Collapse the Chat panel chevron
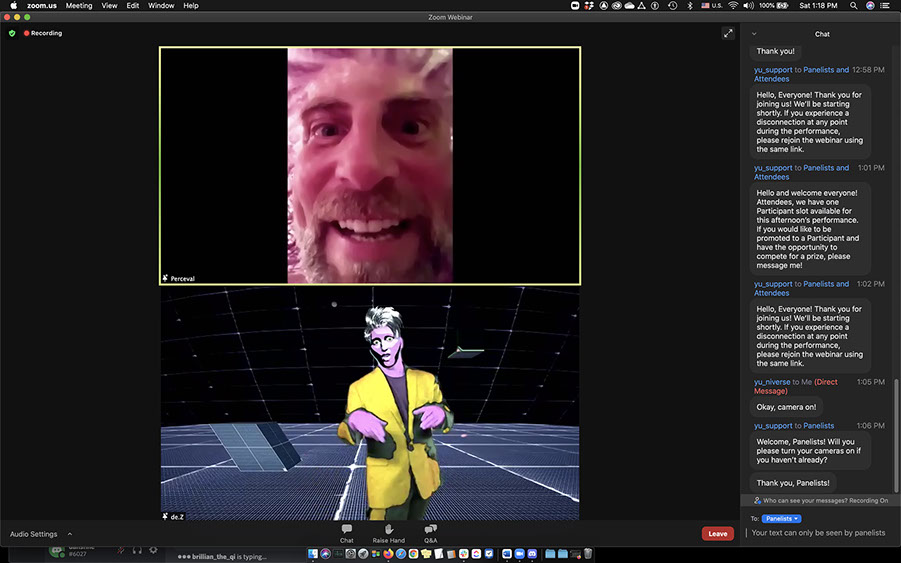This screenshot has height=563, width=901. click(x=754, y=34)
